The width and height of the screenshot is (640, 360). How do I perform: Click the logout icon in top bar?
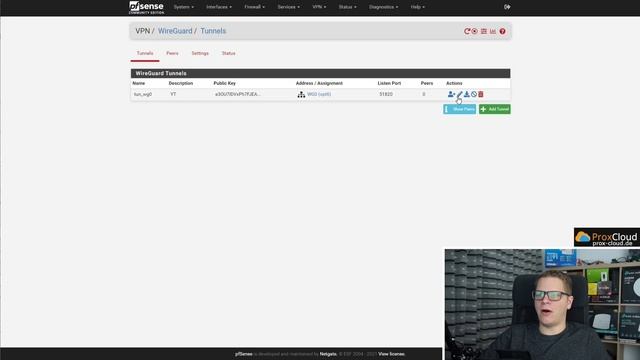click(507, 7)
